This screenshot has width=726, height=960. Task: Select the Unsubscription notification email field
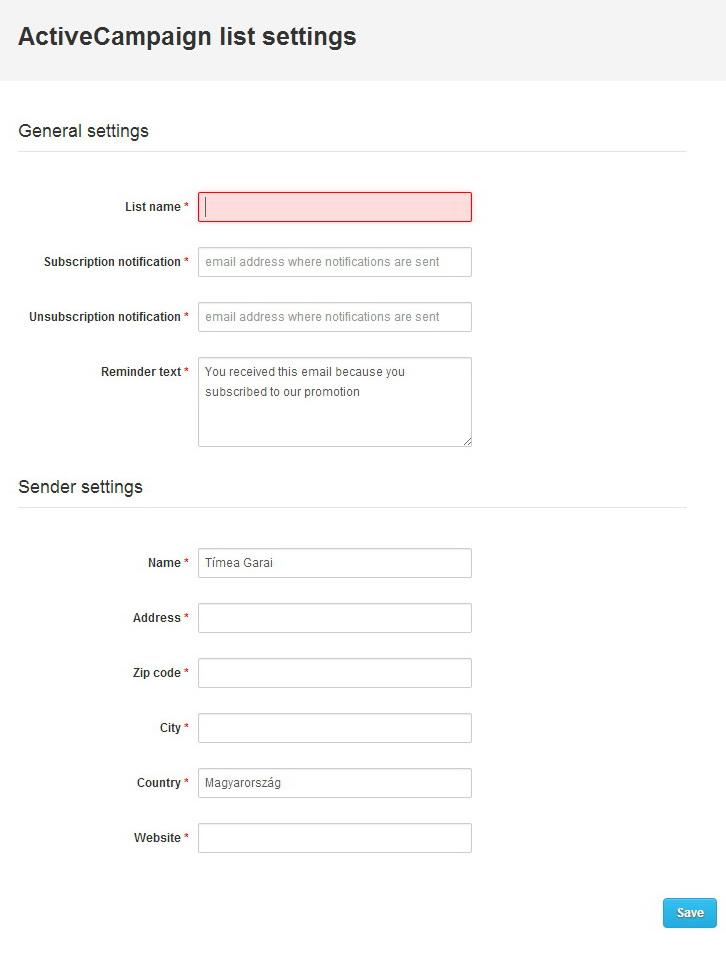(335, 317)
